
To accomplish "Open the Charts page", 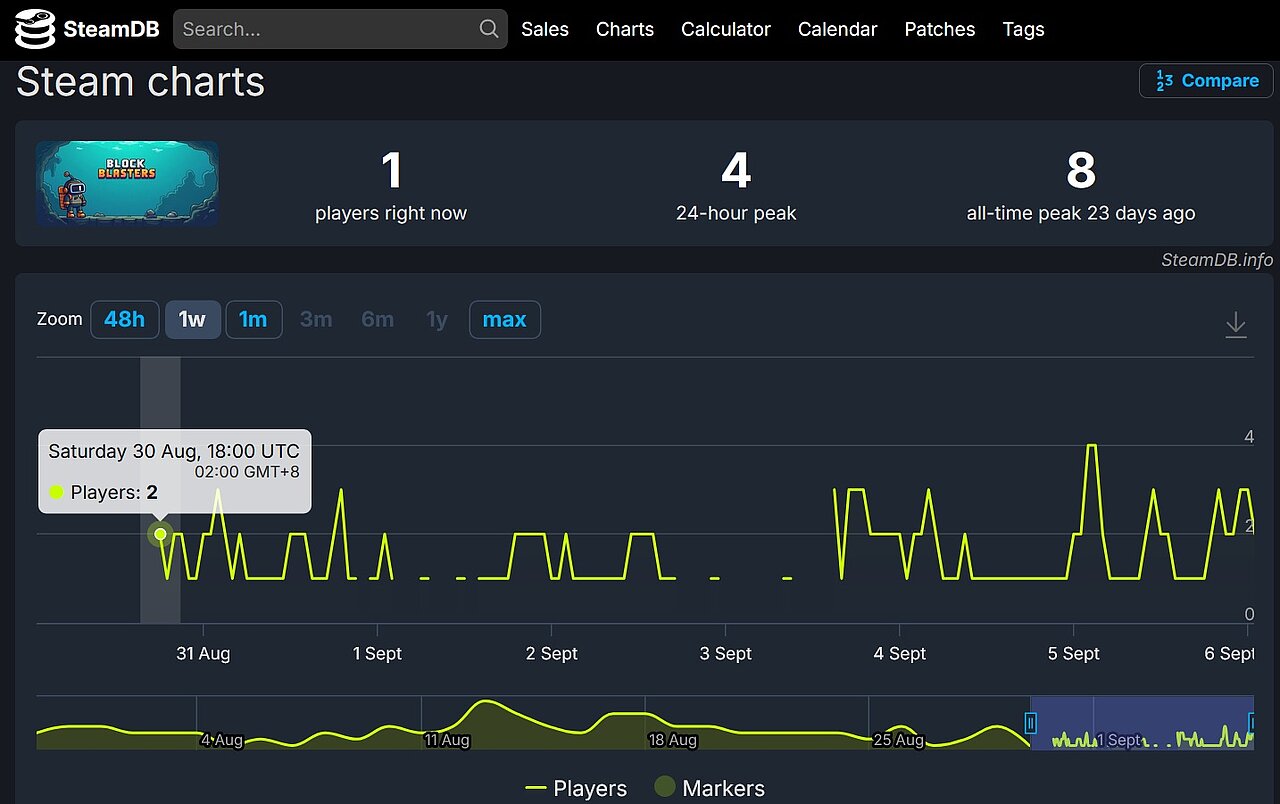I will pyautogui.click(x=625, y=29).
